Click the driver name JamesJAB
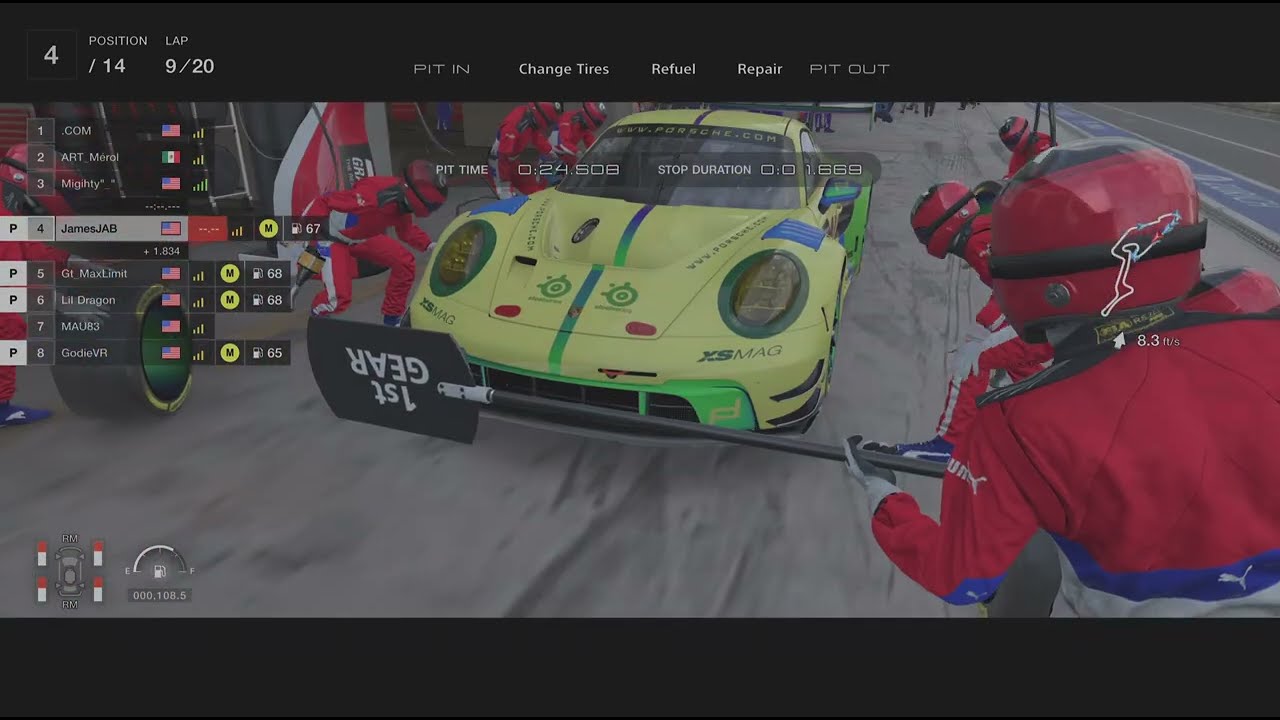1280x720 pixels. [x=89, y=228]
